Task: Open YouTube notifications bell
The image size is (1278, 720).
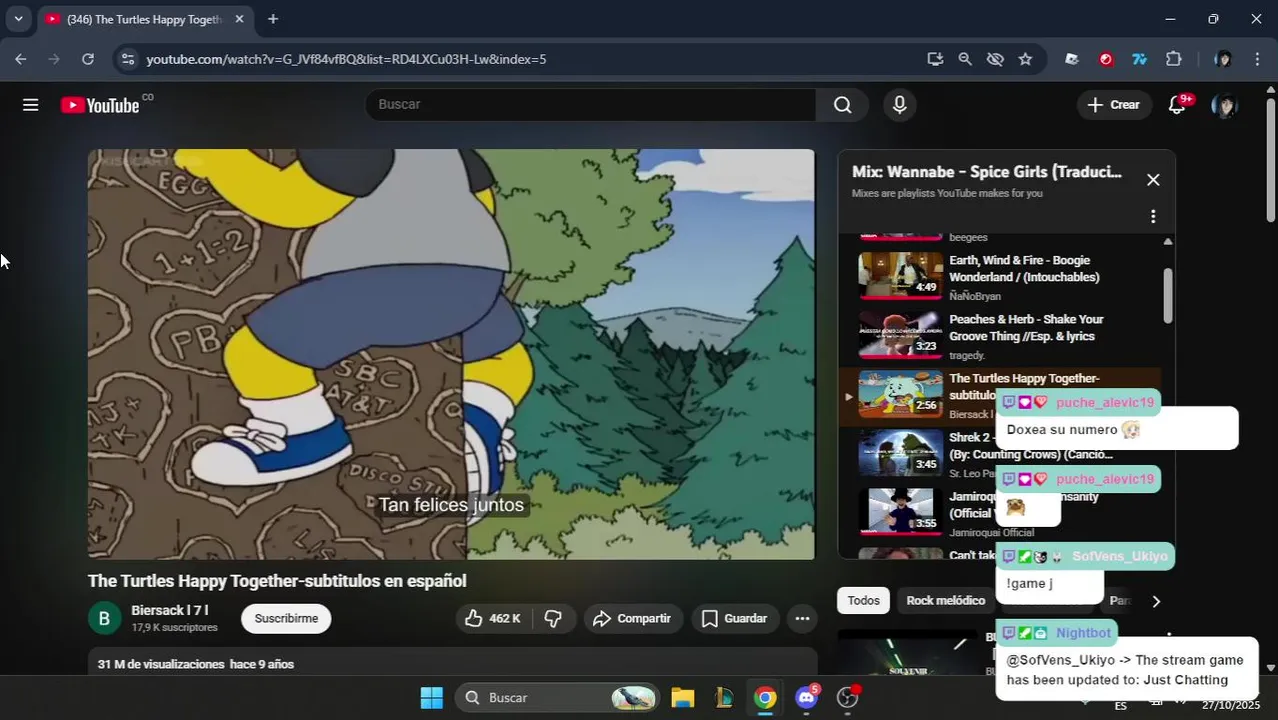Action: point(1177,105)
